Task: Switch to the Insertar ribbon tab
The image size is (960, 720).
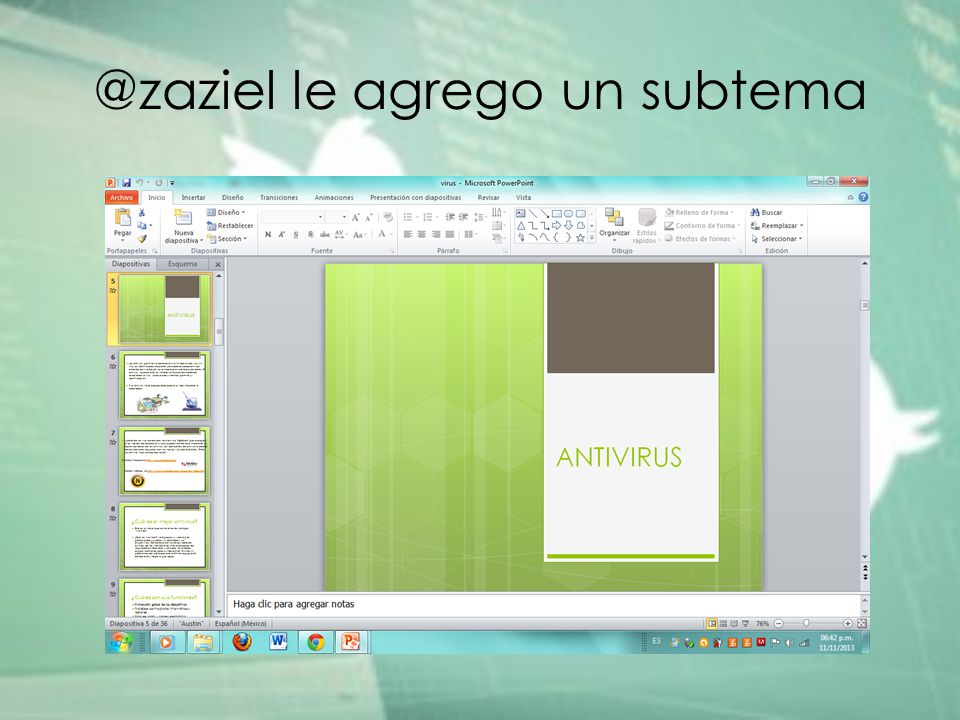Action: (x=193, y=197)
